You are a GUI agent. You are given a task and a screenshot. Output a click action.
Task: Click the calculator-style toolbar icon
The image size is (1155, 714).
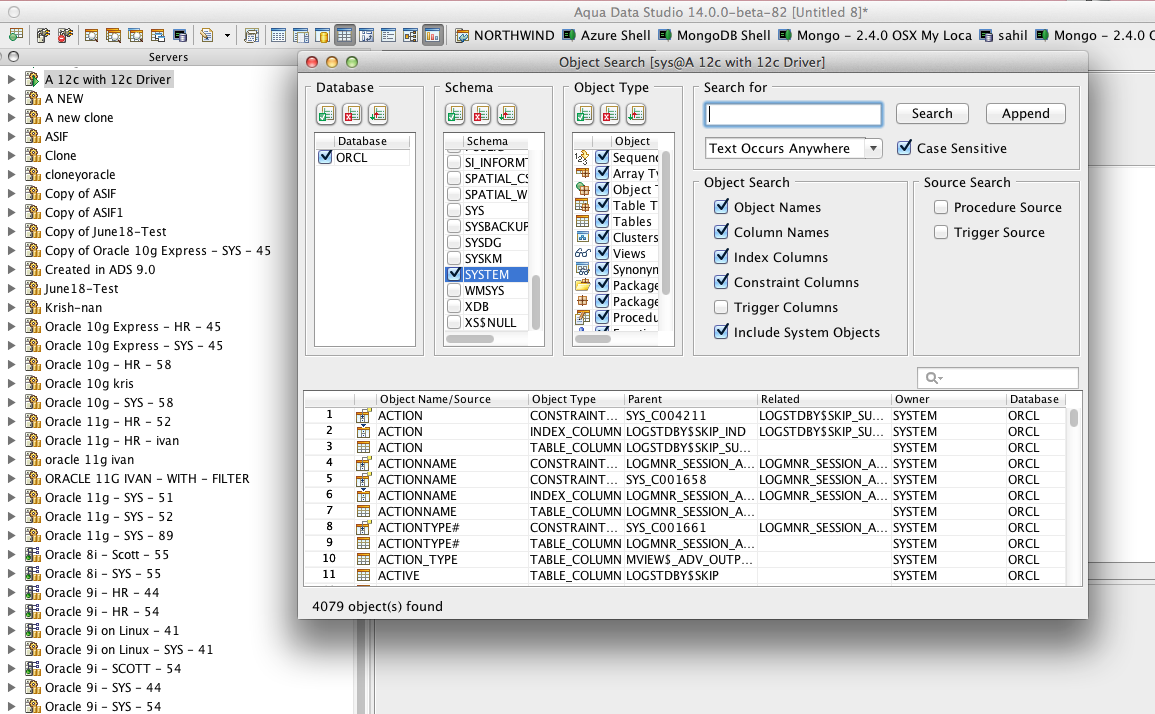point(251,35)
